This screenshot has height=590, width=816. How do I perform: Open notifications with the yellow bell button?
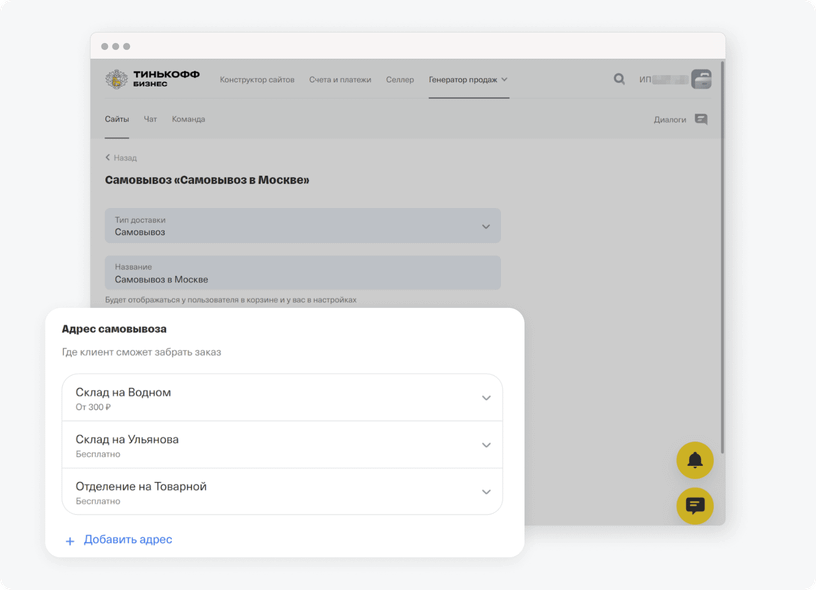(x=695, y=460)
